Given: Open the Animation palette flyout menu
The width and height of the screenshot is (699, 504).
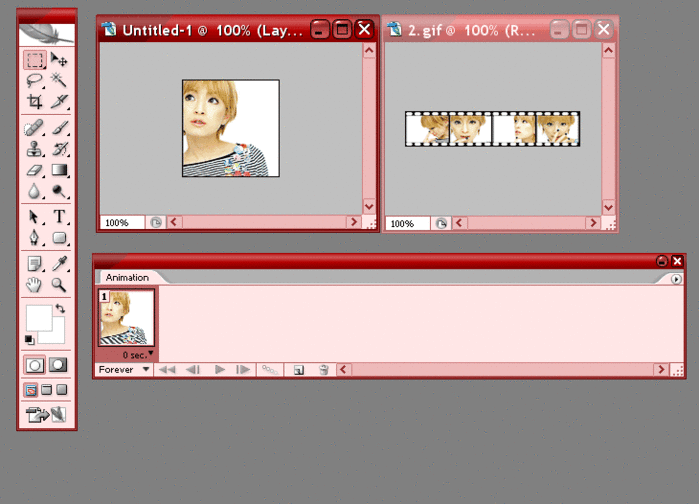Looking at the screenshot, I should [677, 278].
